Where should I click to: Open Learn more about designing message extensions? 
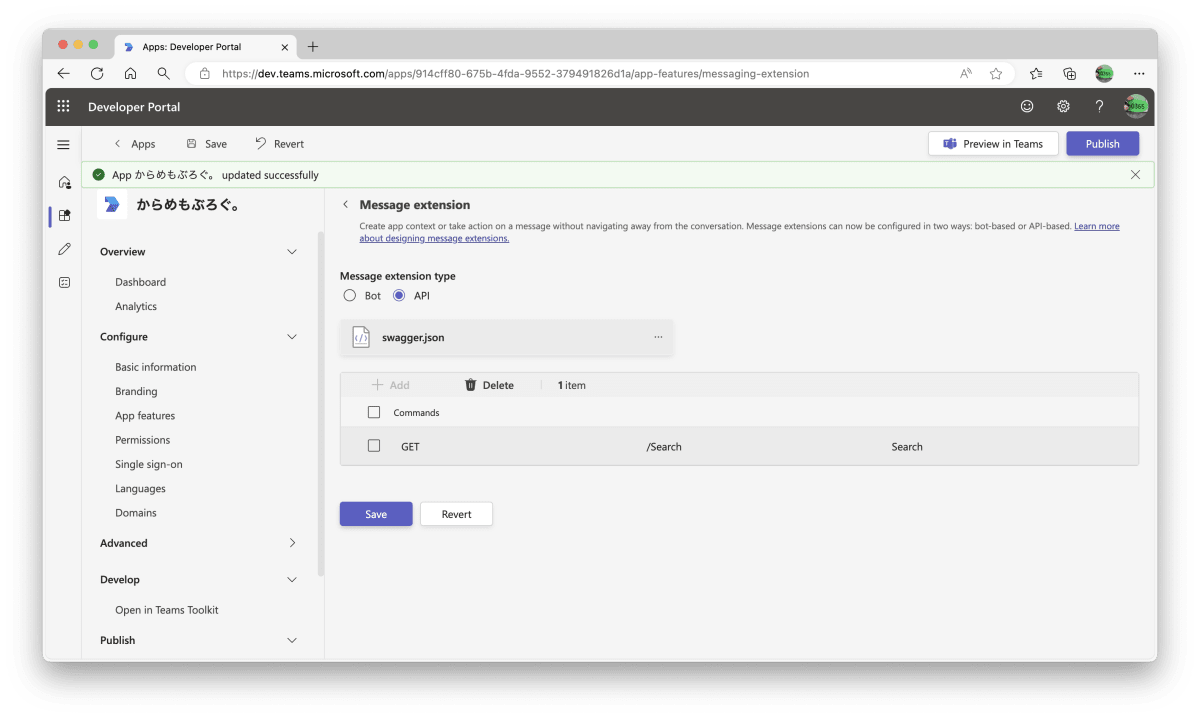point(1096,226)
